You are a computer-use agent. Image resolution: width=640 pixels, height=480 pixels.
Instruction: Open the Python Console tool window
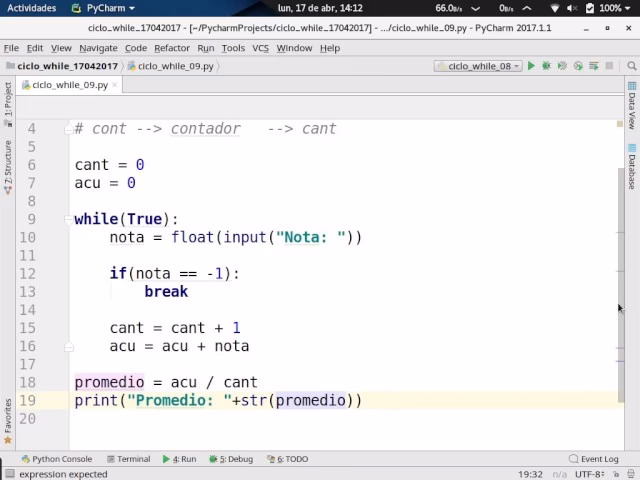point(57,459)
